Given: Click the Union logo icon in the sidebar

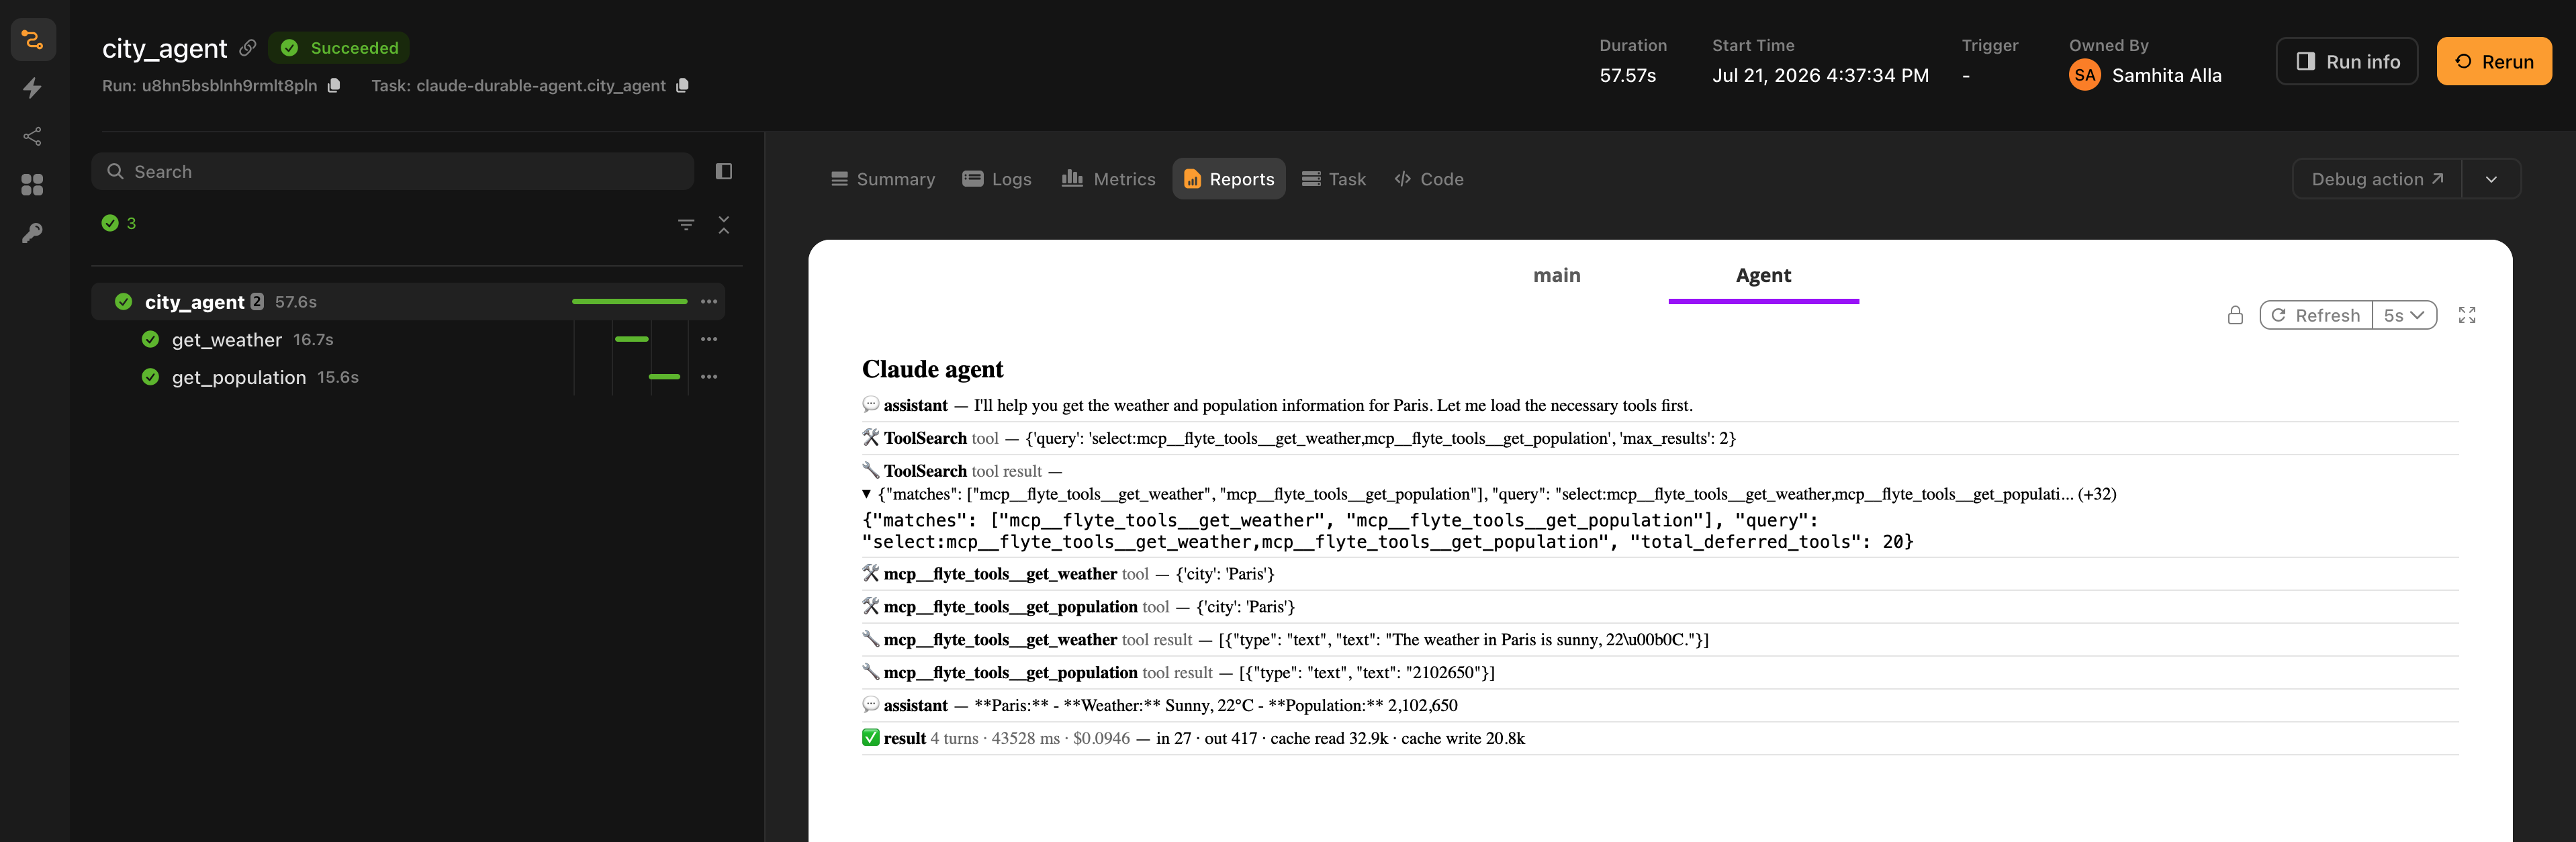Looking at the screenshot, I should 33,40.
